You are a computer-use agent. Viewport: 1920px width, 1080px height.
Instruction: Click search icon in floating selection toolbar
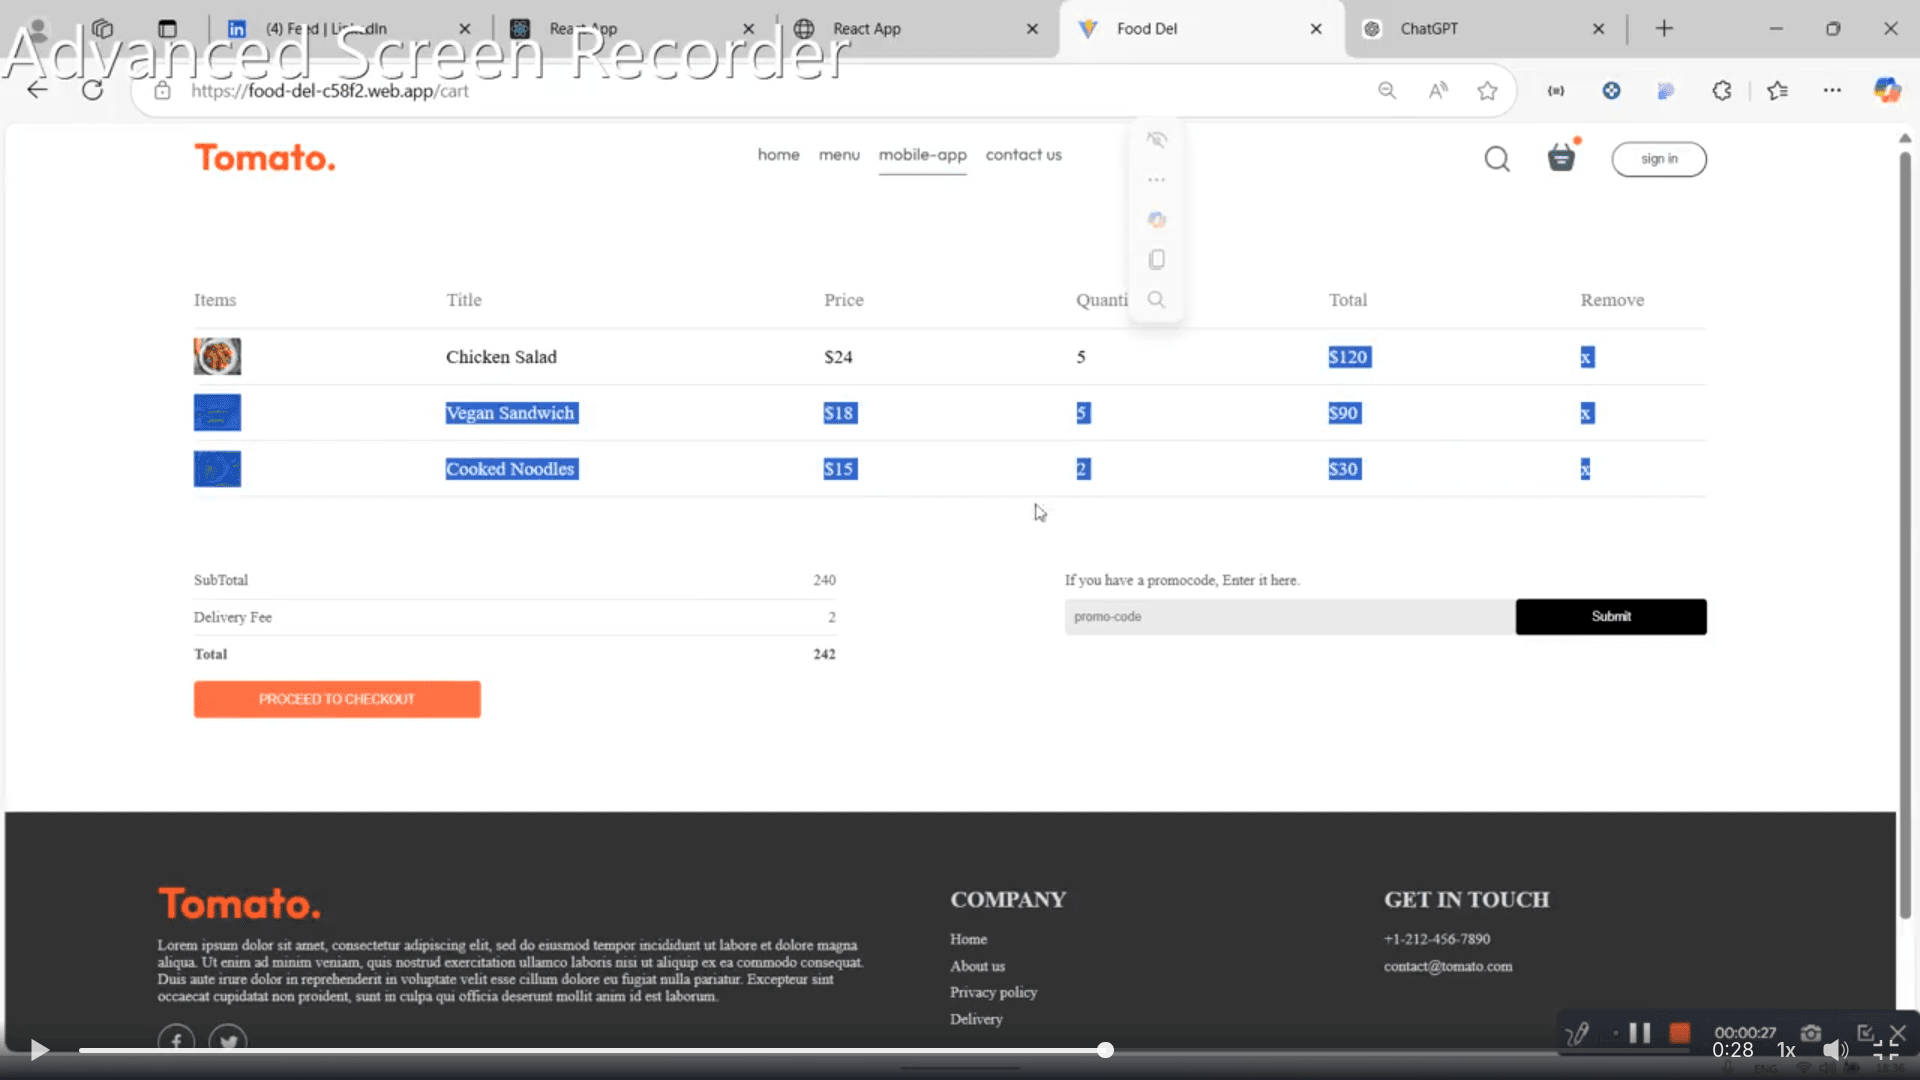coord(1157,300)
